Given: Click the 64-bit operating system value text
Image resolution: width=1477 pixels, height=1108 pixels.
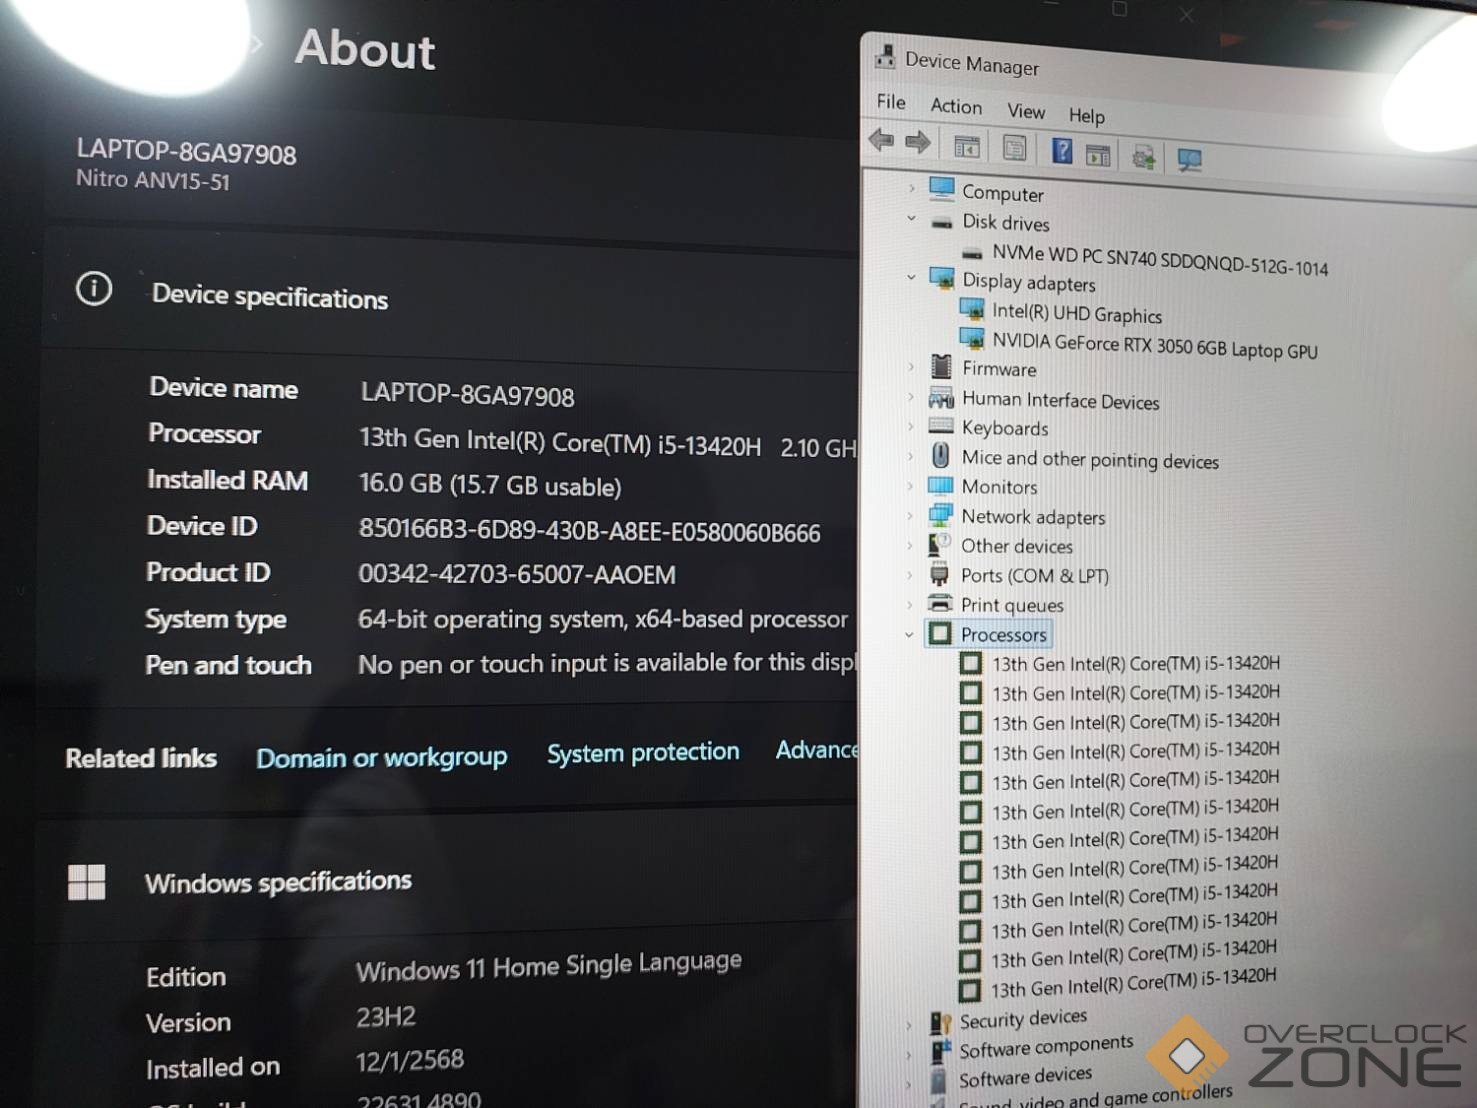Looking at the screenshot, I should coord(603,619).
